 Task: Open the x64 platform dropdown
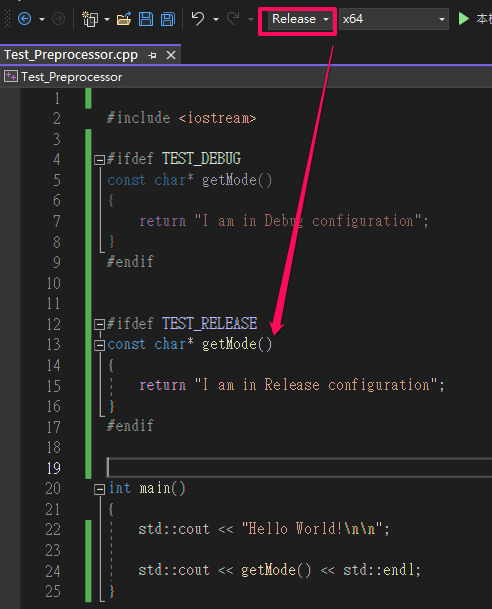[394, 19]
